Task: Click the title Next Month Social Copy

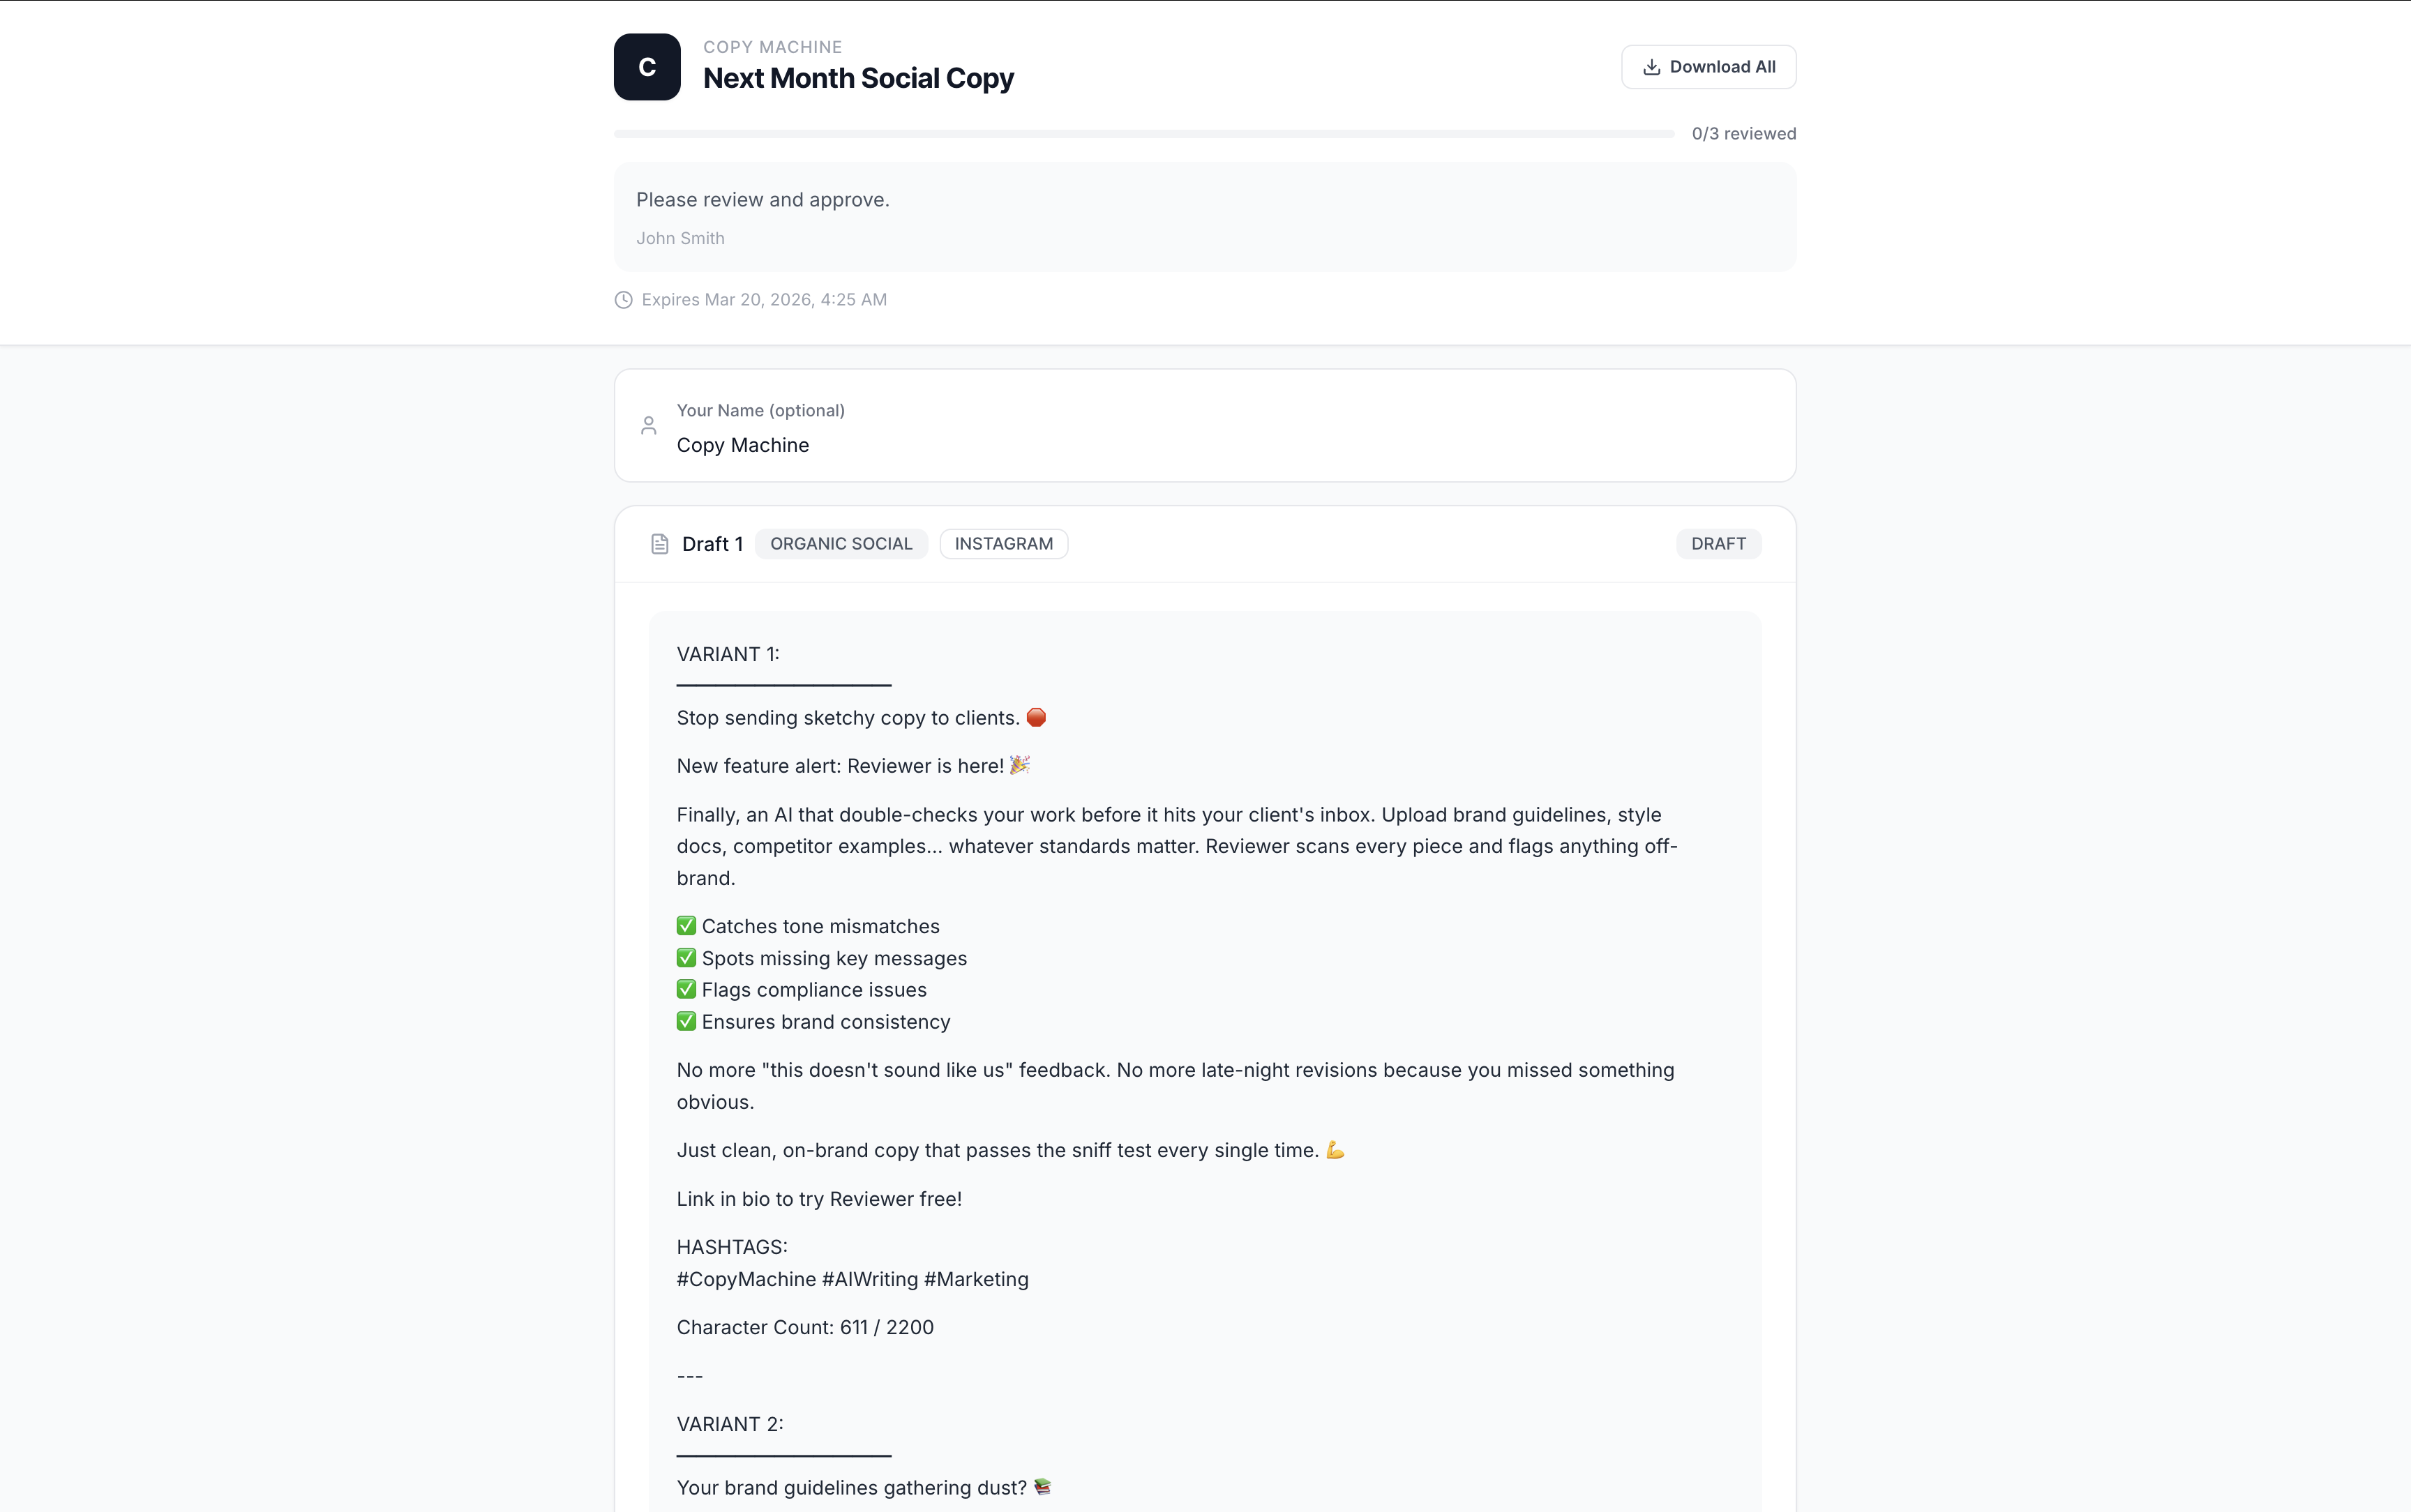Action: 858,78
